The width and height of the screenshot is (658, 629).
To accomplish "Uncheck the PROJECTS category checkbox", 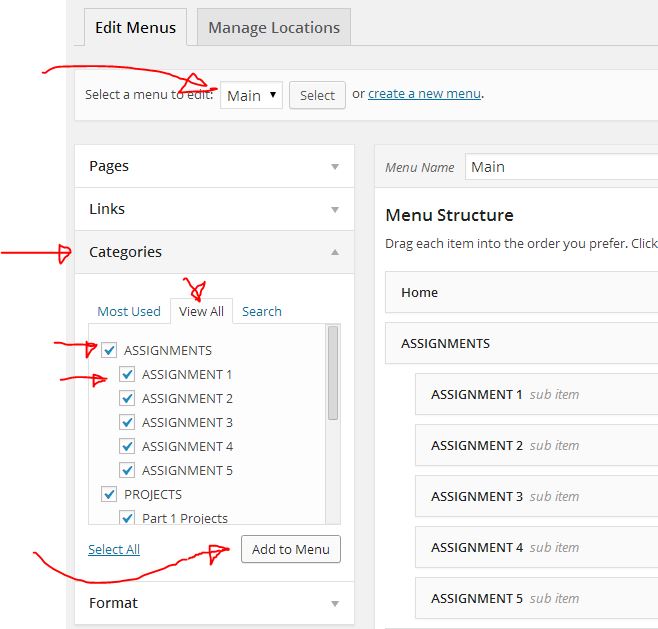I will (x=110, y=494).
